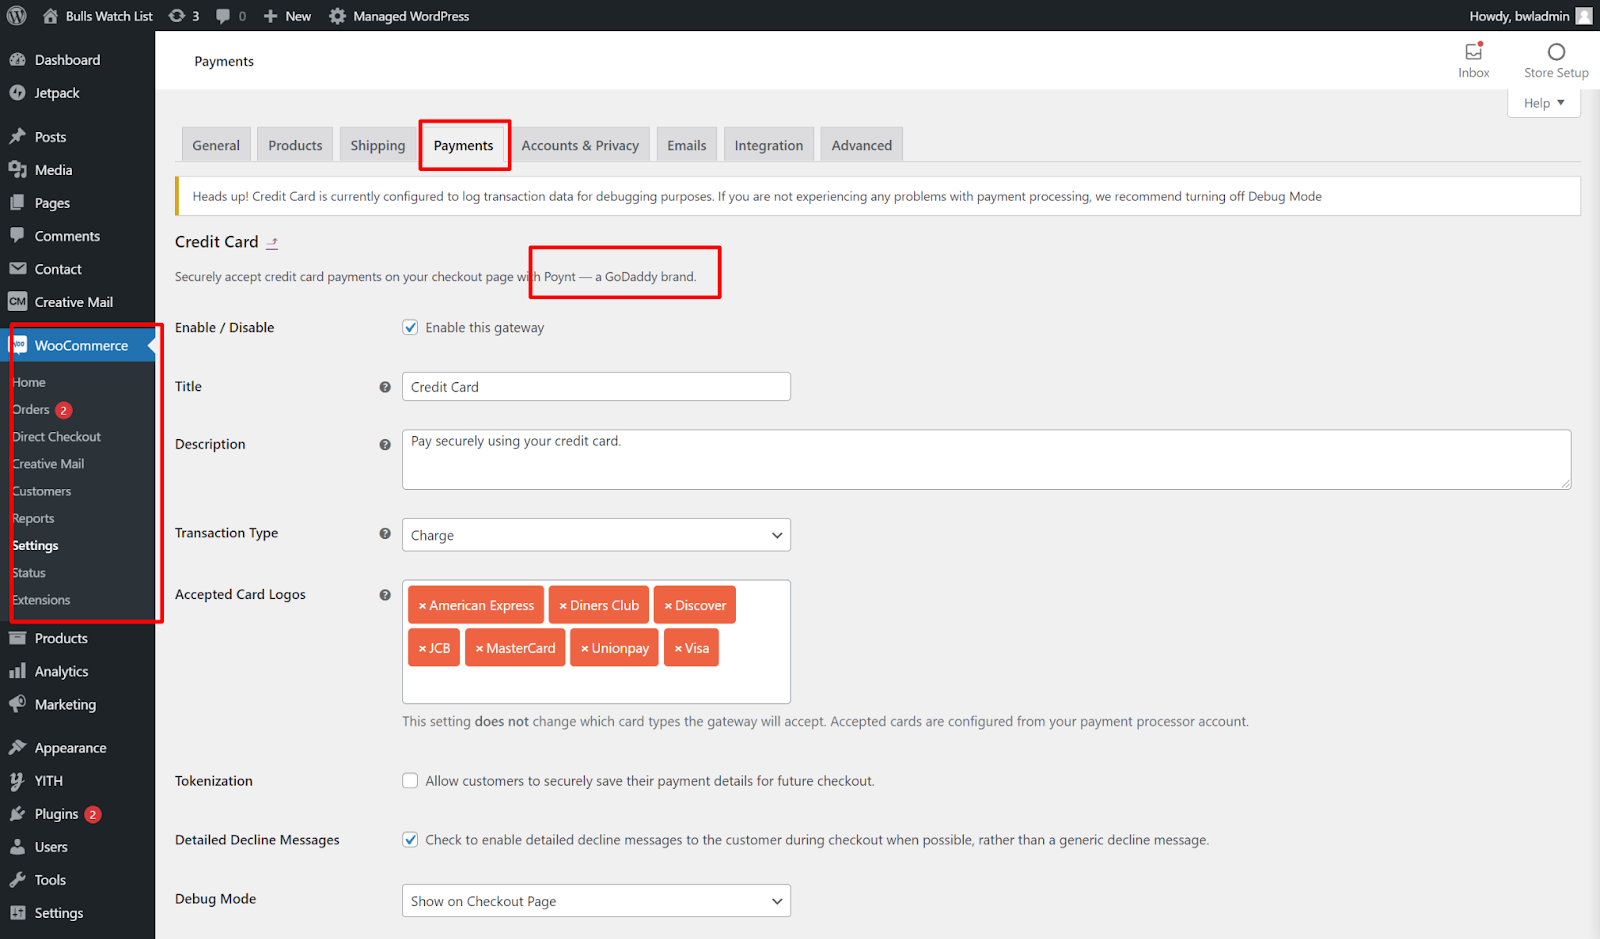Click the Title input field
The image size is (1600, 939).
(x=596, y=387)
